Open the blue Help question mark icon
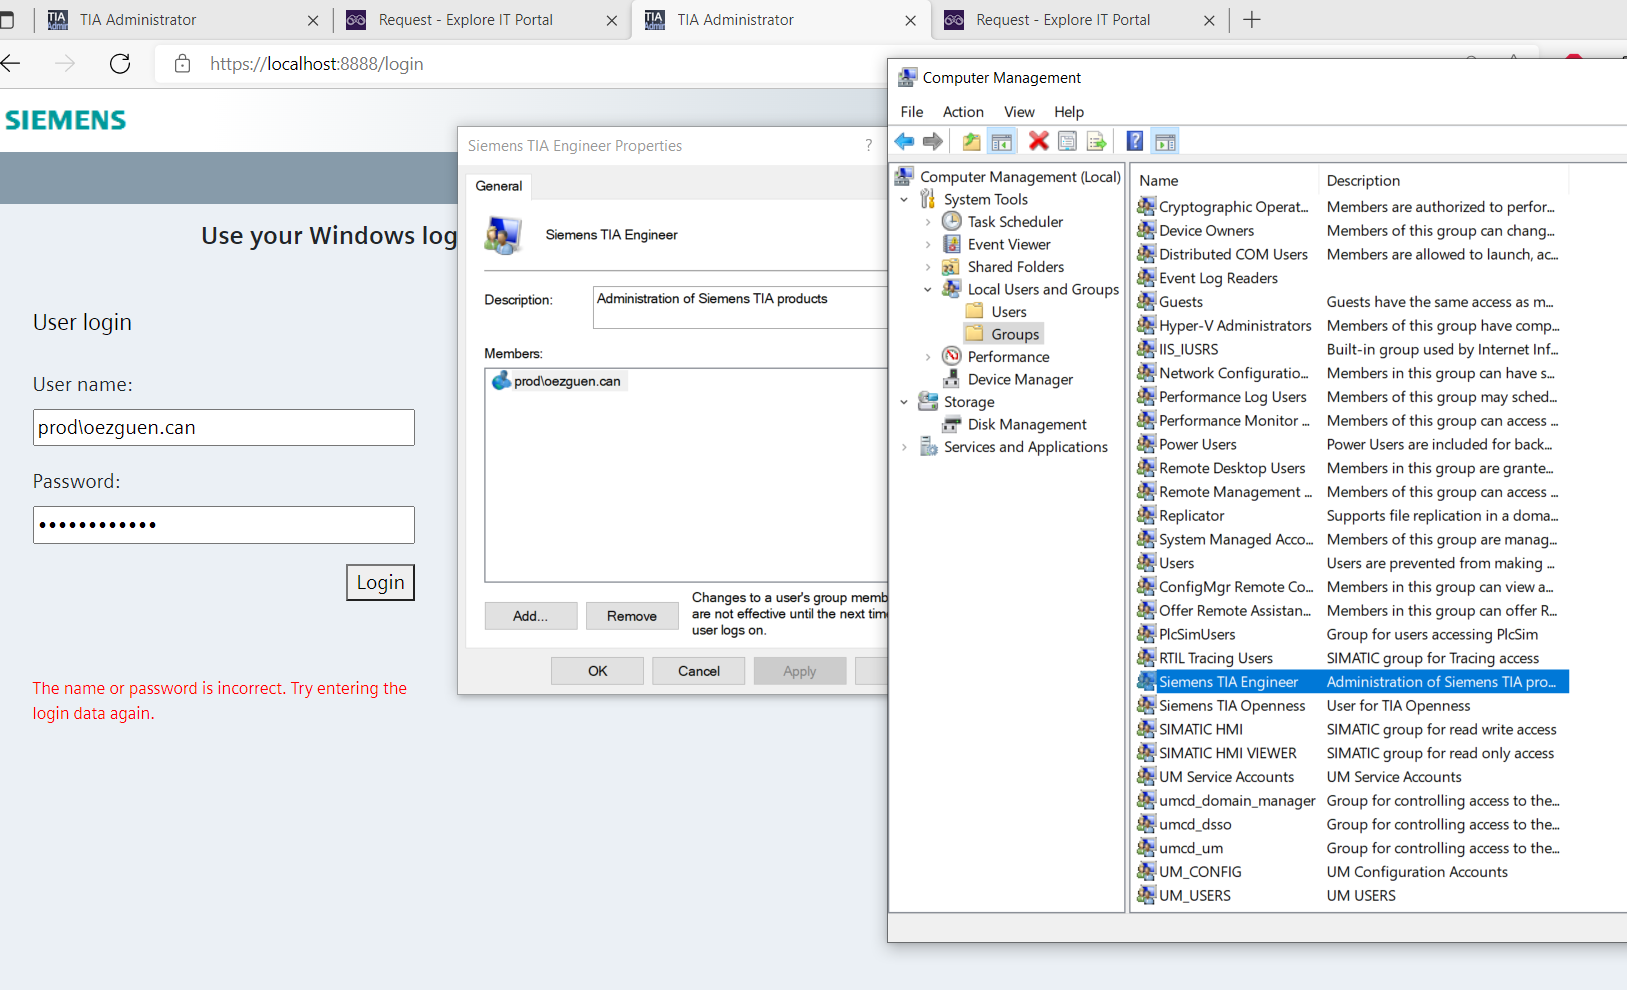 pos(1135,142)
